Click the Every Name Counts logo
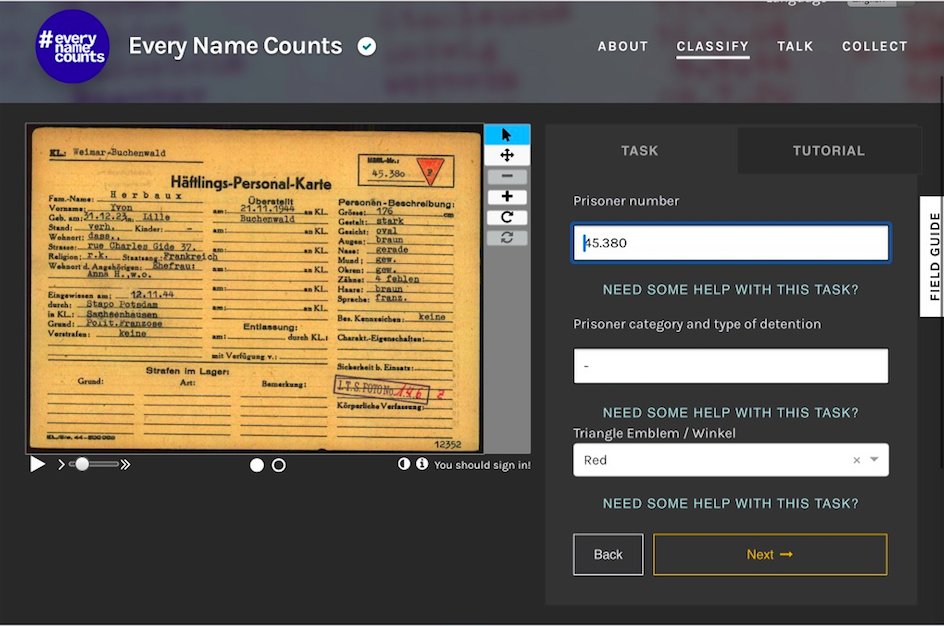Viewport: 944px width, 626px height. [x=72, y=46]
